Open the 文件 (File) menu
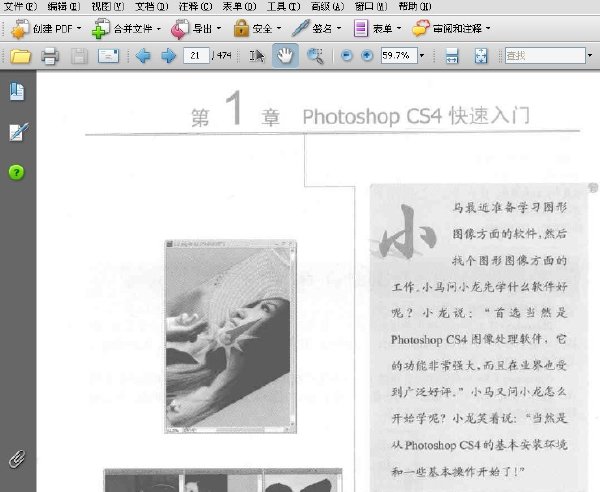This screenshot has height=492, width=600. (20, 6)
